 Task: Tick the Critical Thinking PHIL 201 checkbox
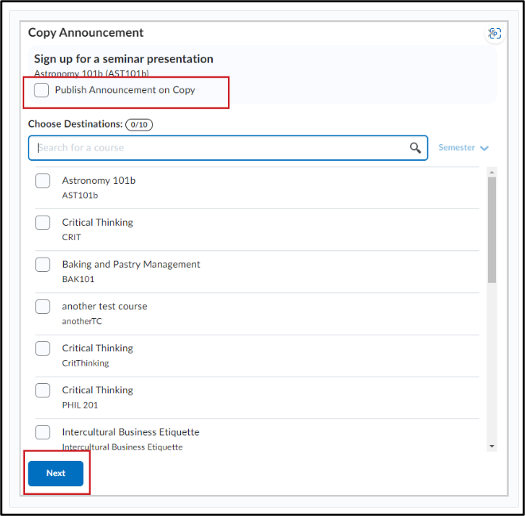pos(43,390)
